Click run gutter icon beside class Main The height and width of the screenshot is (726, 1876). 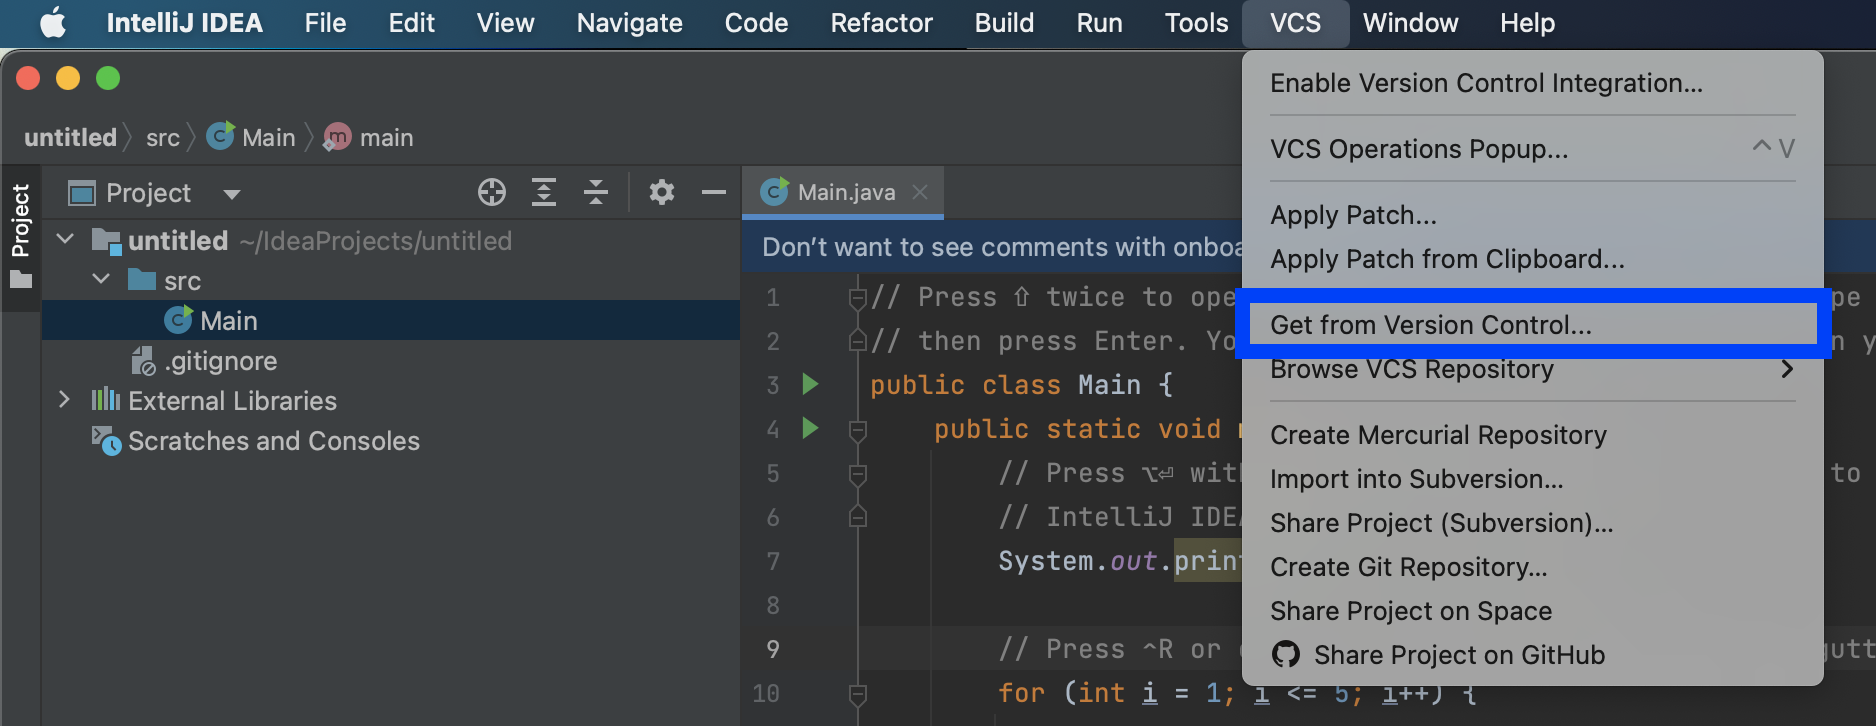tap(811, 384)
